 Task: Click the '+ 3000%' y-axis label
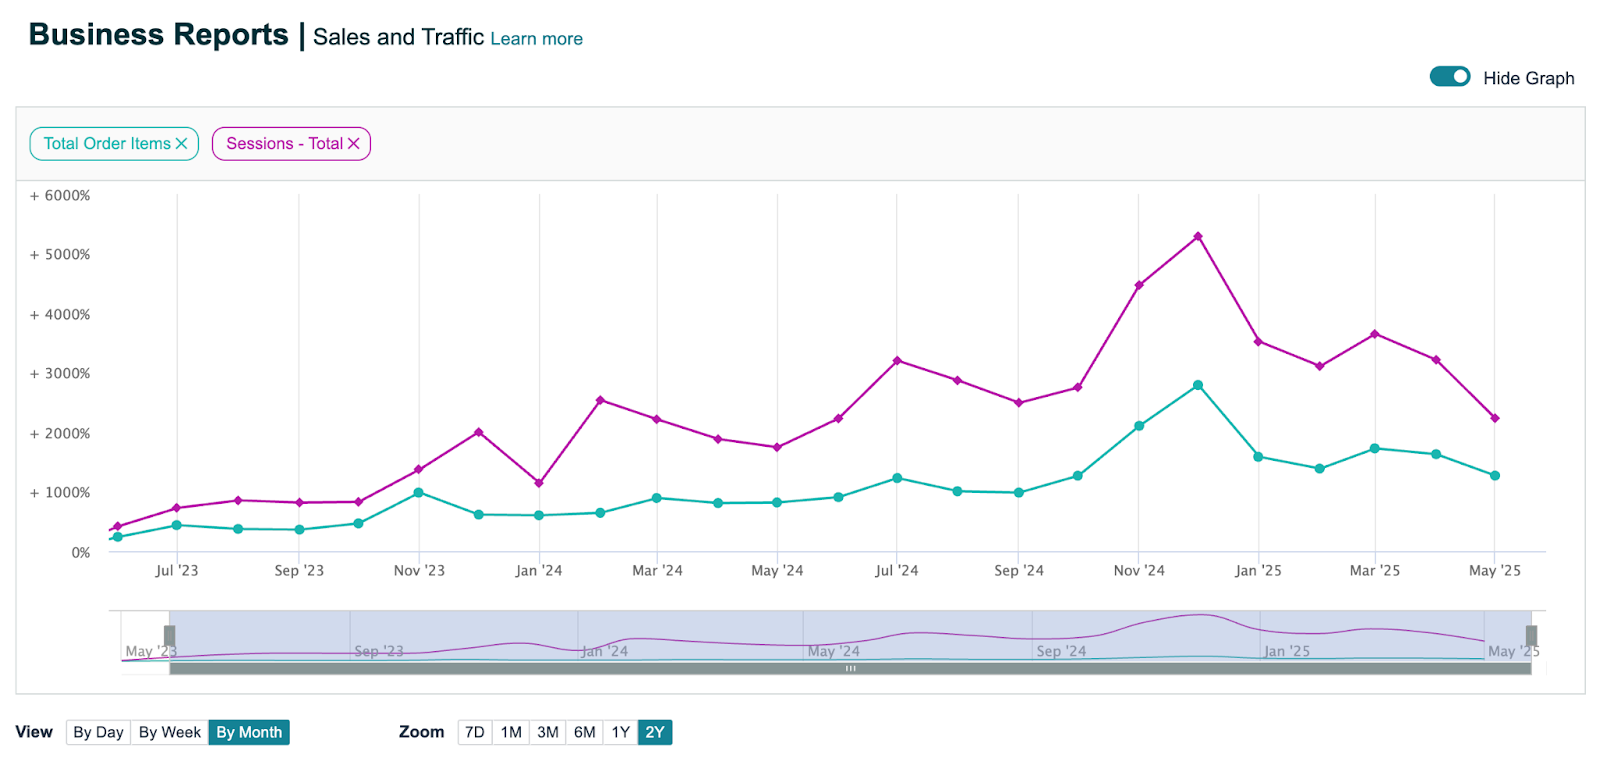pos(60,374)
